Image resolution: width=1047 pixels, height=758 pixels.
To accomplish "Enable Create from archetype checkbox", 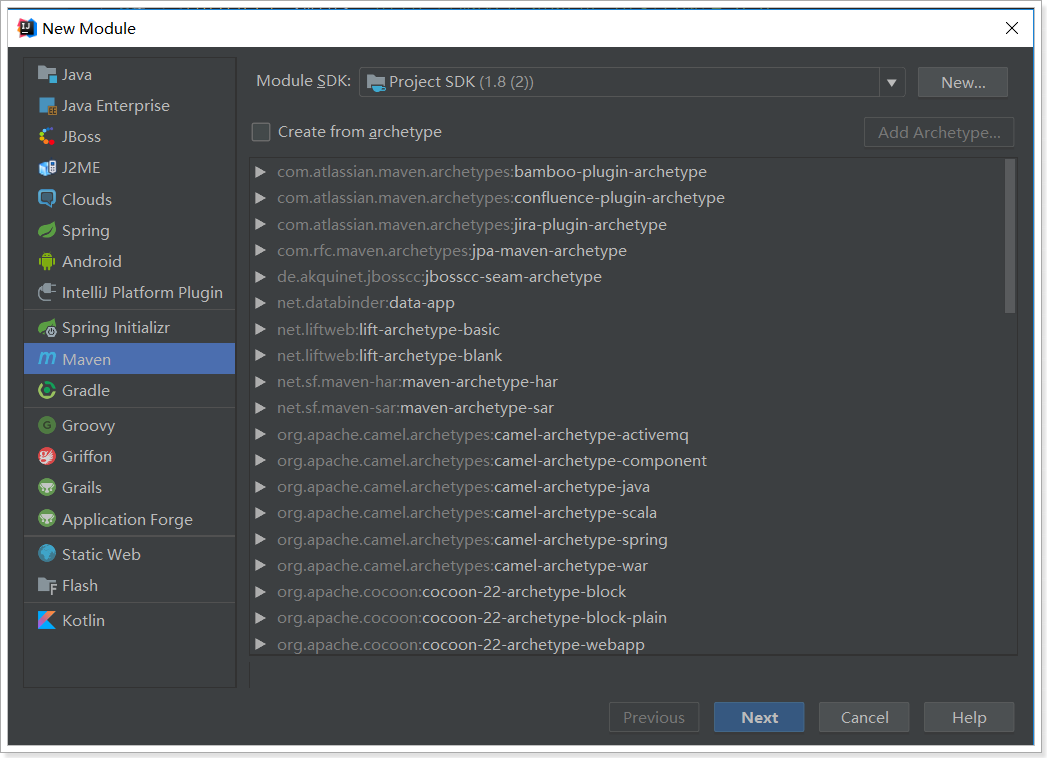I will (261, 132).
